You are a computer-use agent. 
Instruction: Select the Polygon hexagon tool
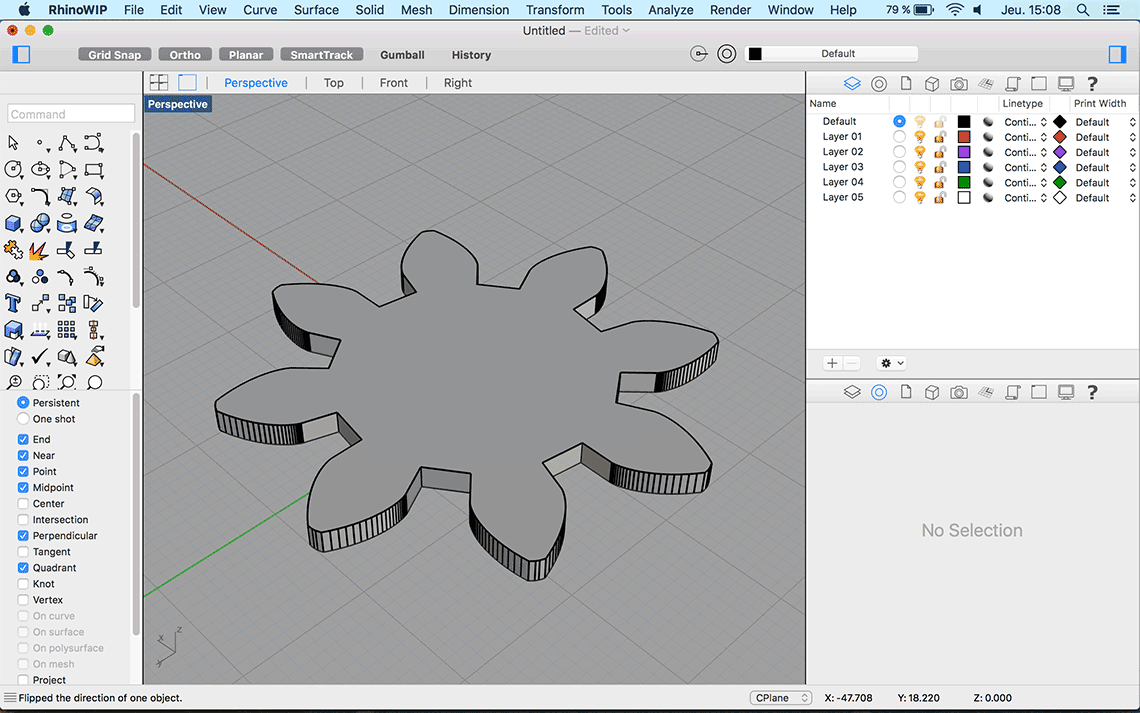(13, 196)
